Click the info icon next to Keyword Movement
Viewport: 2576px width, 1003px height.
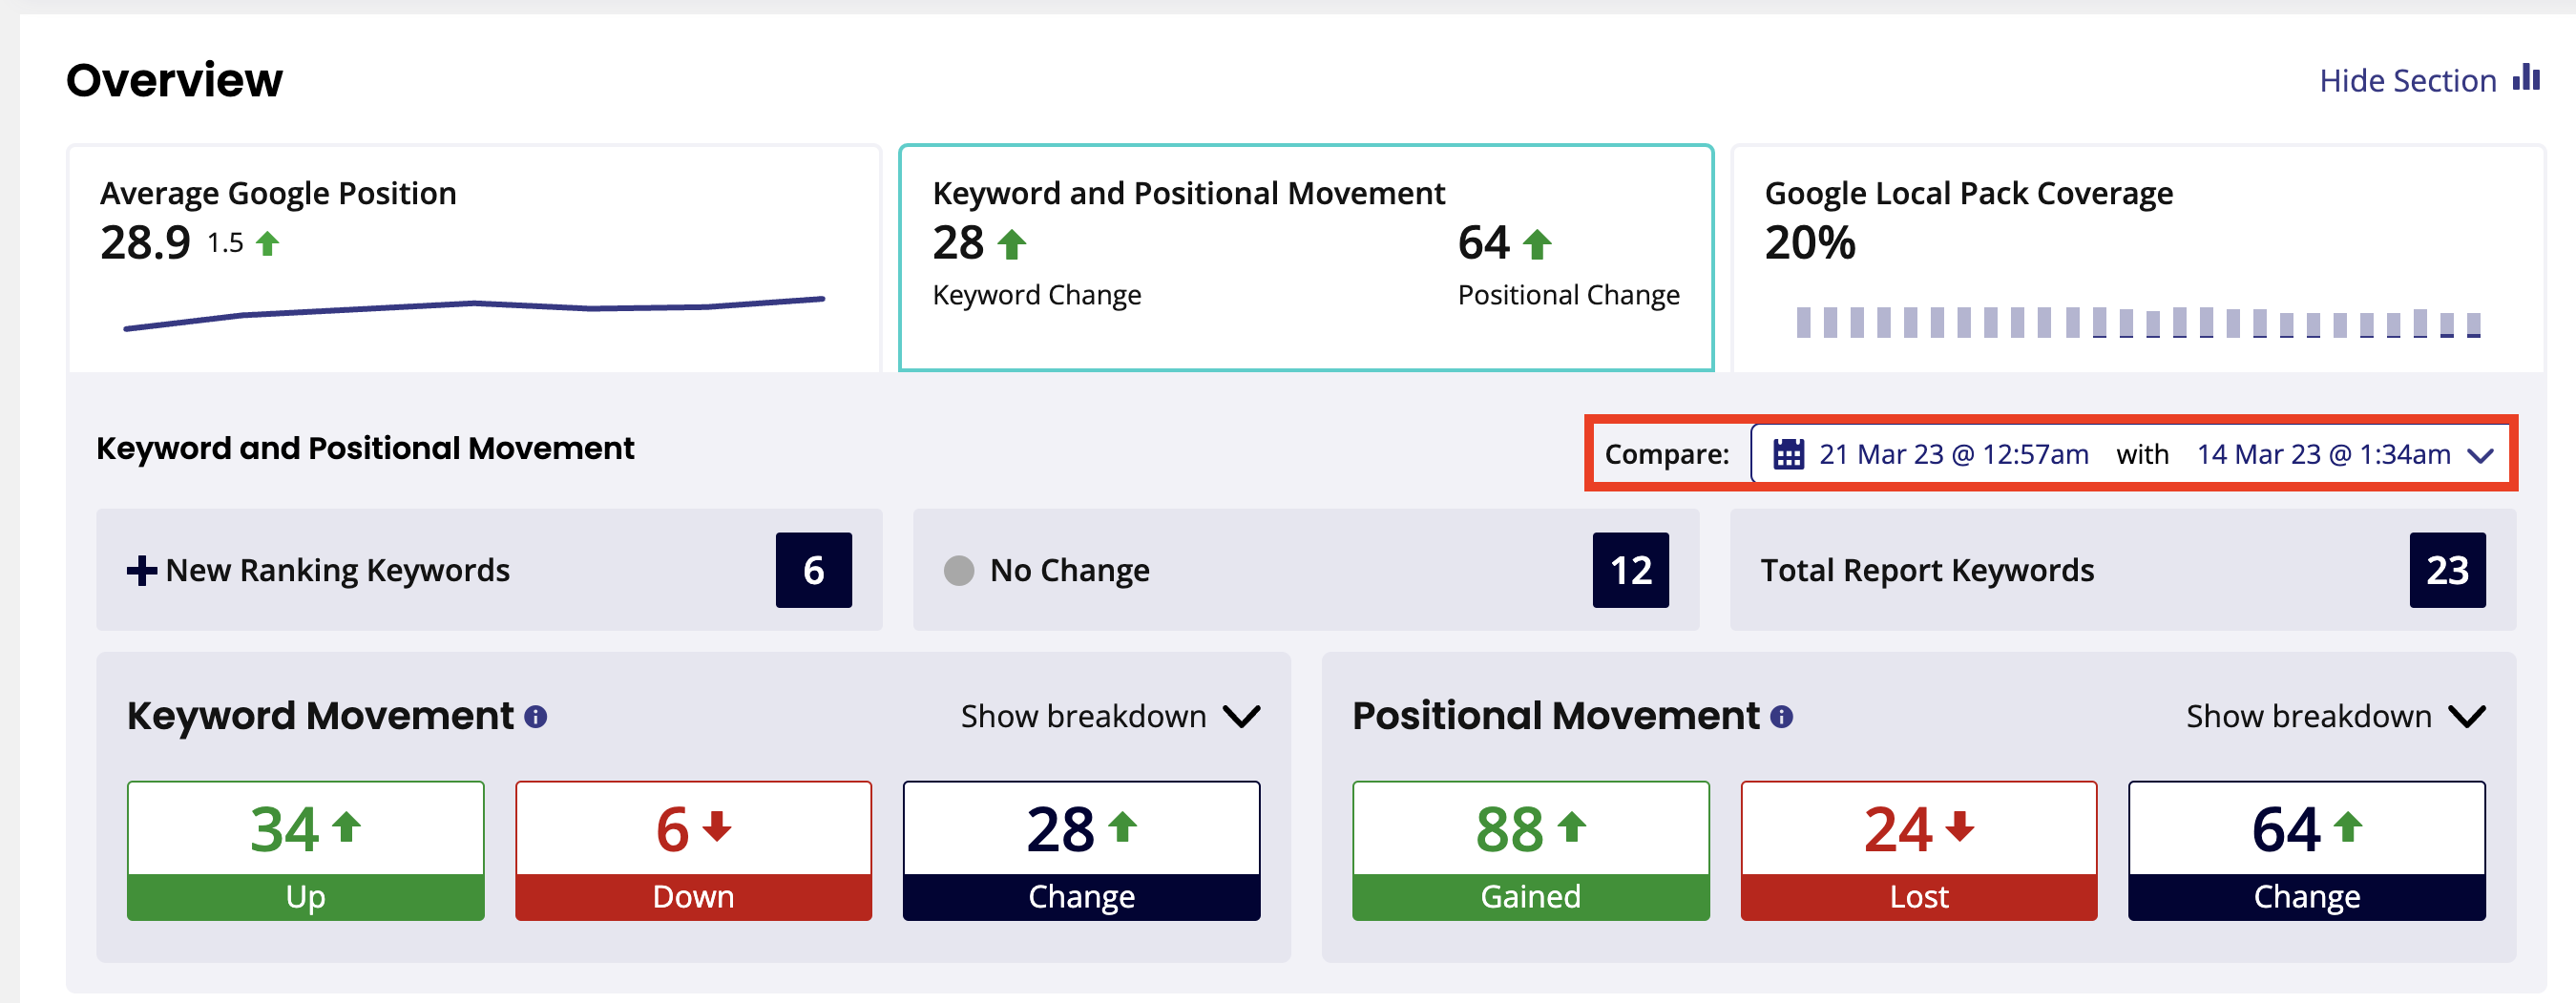pos(536,717)
